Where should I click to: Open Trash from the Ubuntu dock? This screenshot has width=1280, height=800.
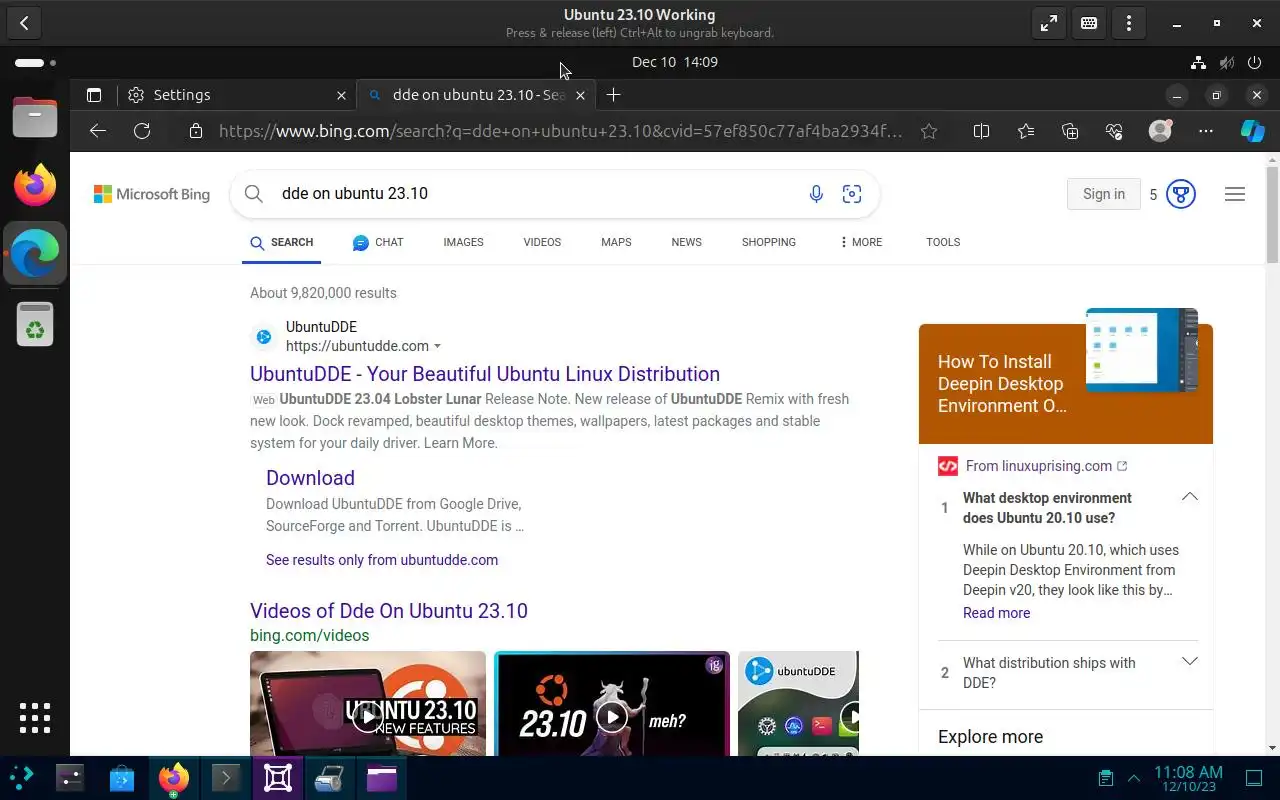coord(35,323)
